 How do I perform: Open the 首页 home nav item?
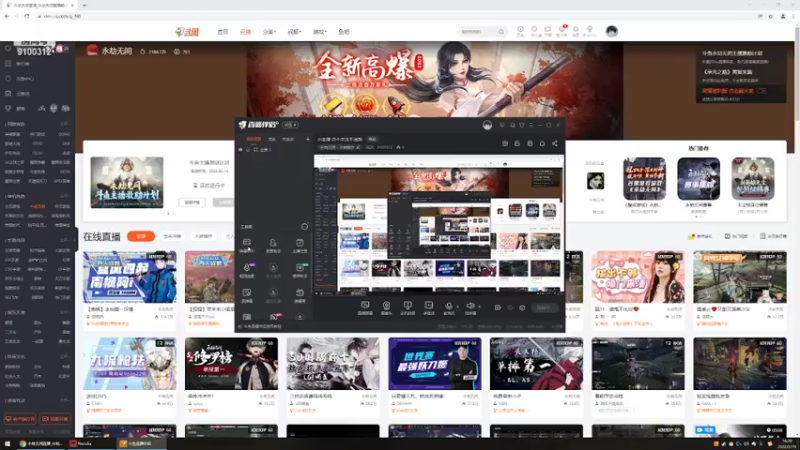[x=223, y=32]
